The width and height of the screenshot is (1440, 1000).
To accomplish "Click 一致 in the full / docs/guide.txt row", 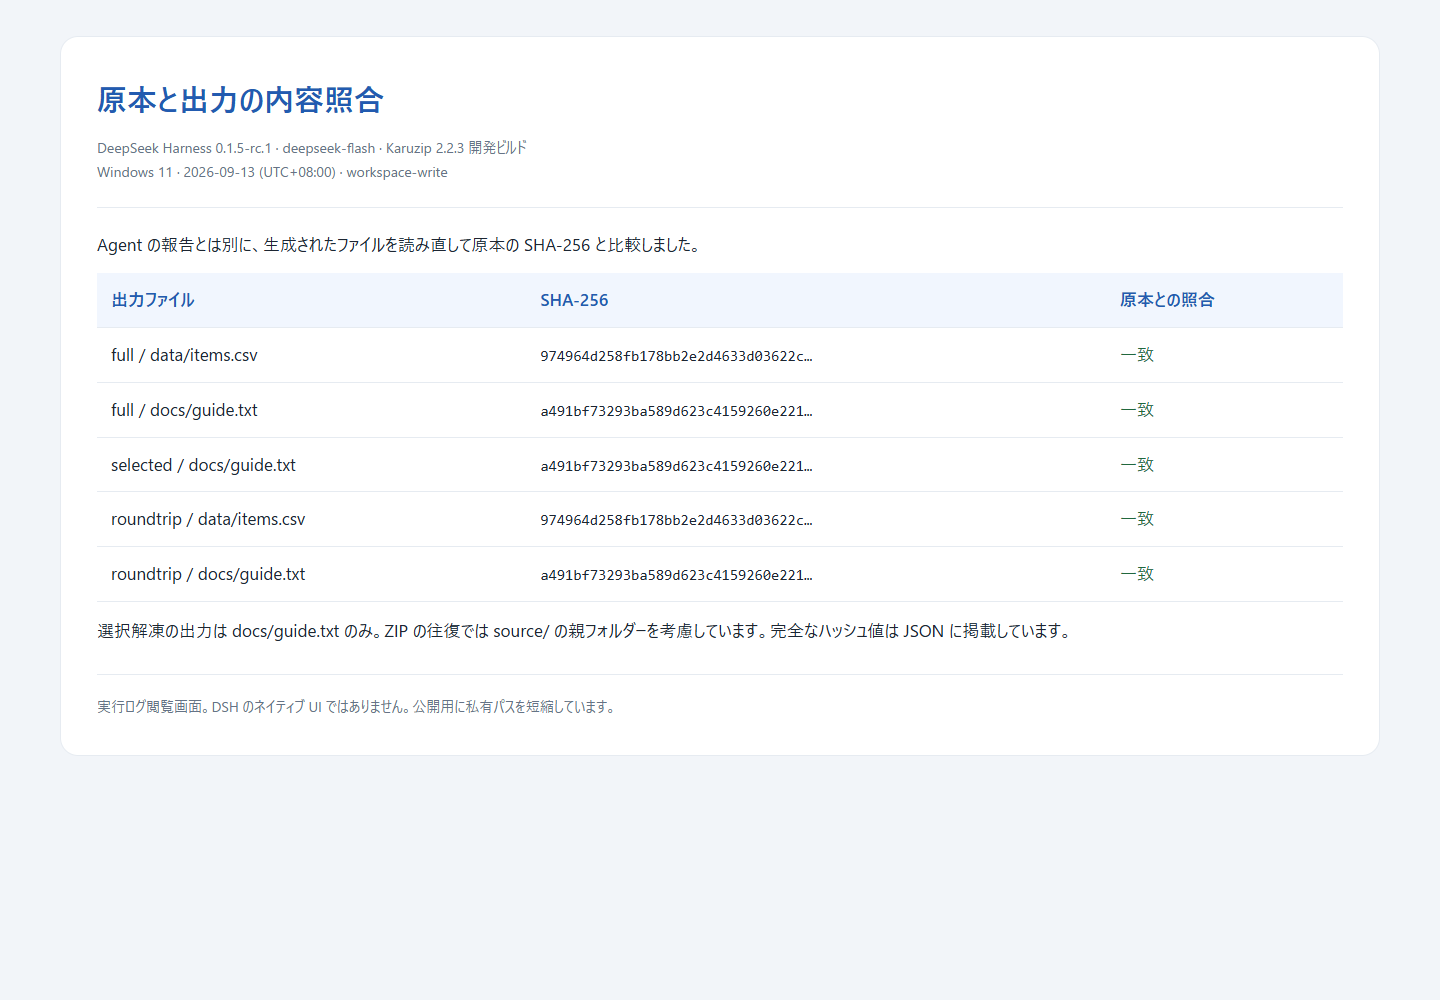I will pos(1137,410).
